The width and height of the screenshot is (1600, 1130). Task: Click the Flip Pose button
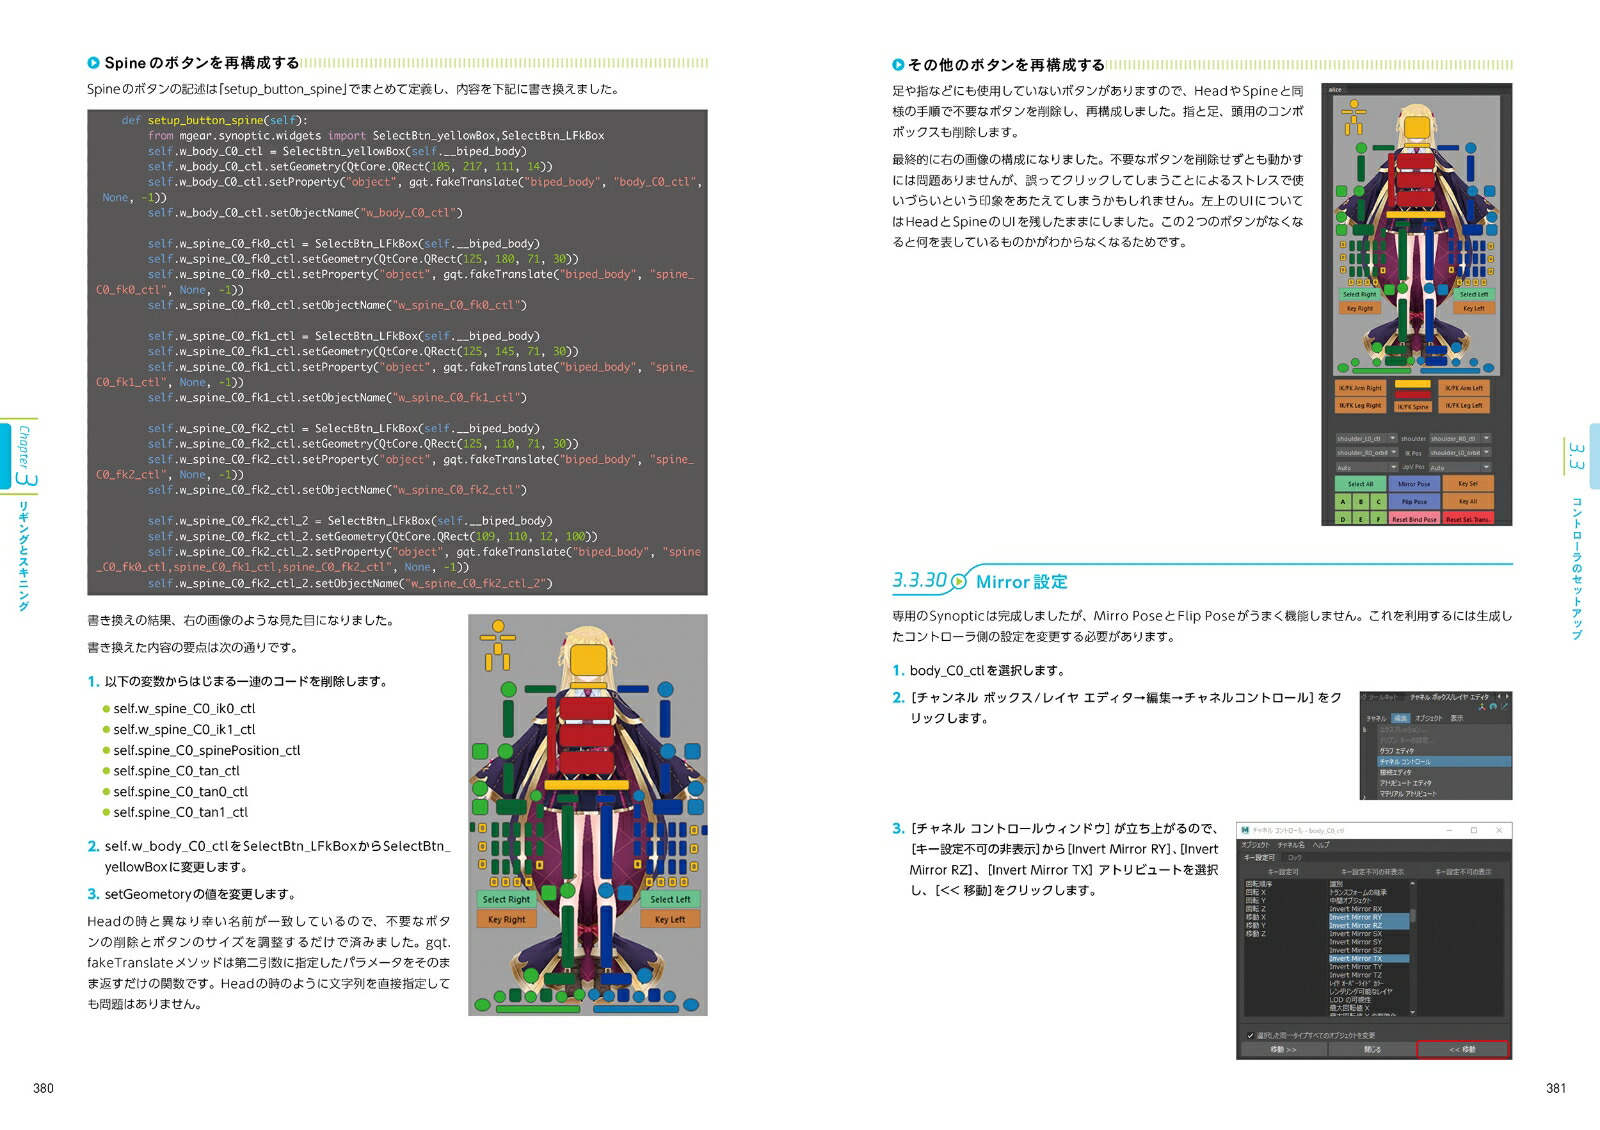[1414, 501]
